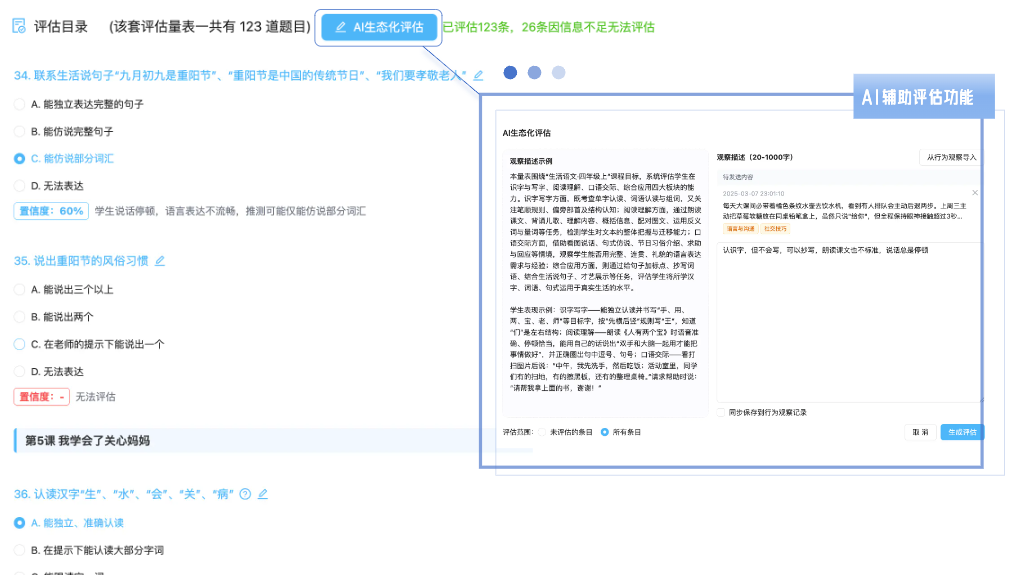Image resolution: width=1027 pixels, height=575 pixels.
Task: Click the 置信度: 60% badge
Action: 51,211
